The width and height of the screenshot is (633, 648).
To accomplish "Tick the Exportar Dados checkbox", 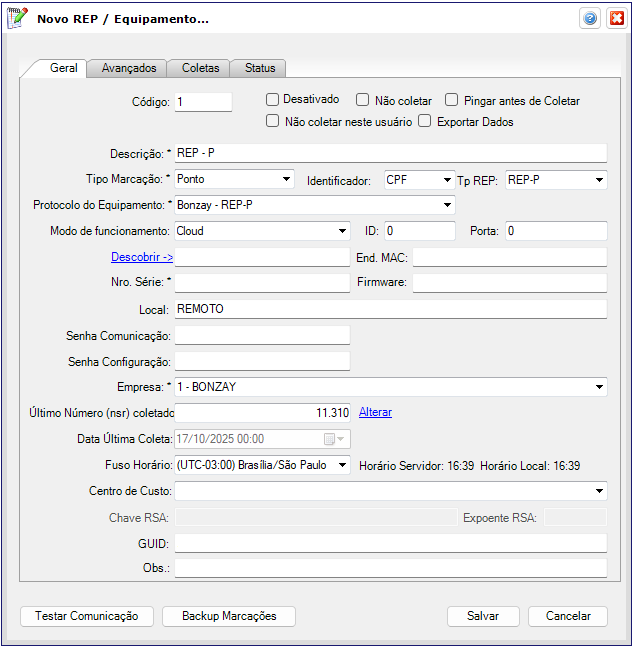I will 425,122.
